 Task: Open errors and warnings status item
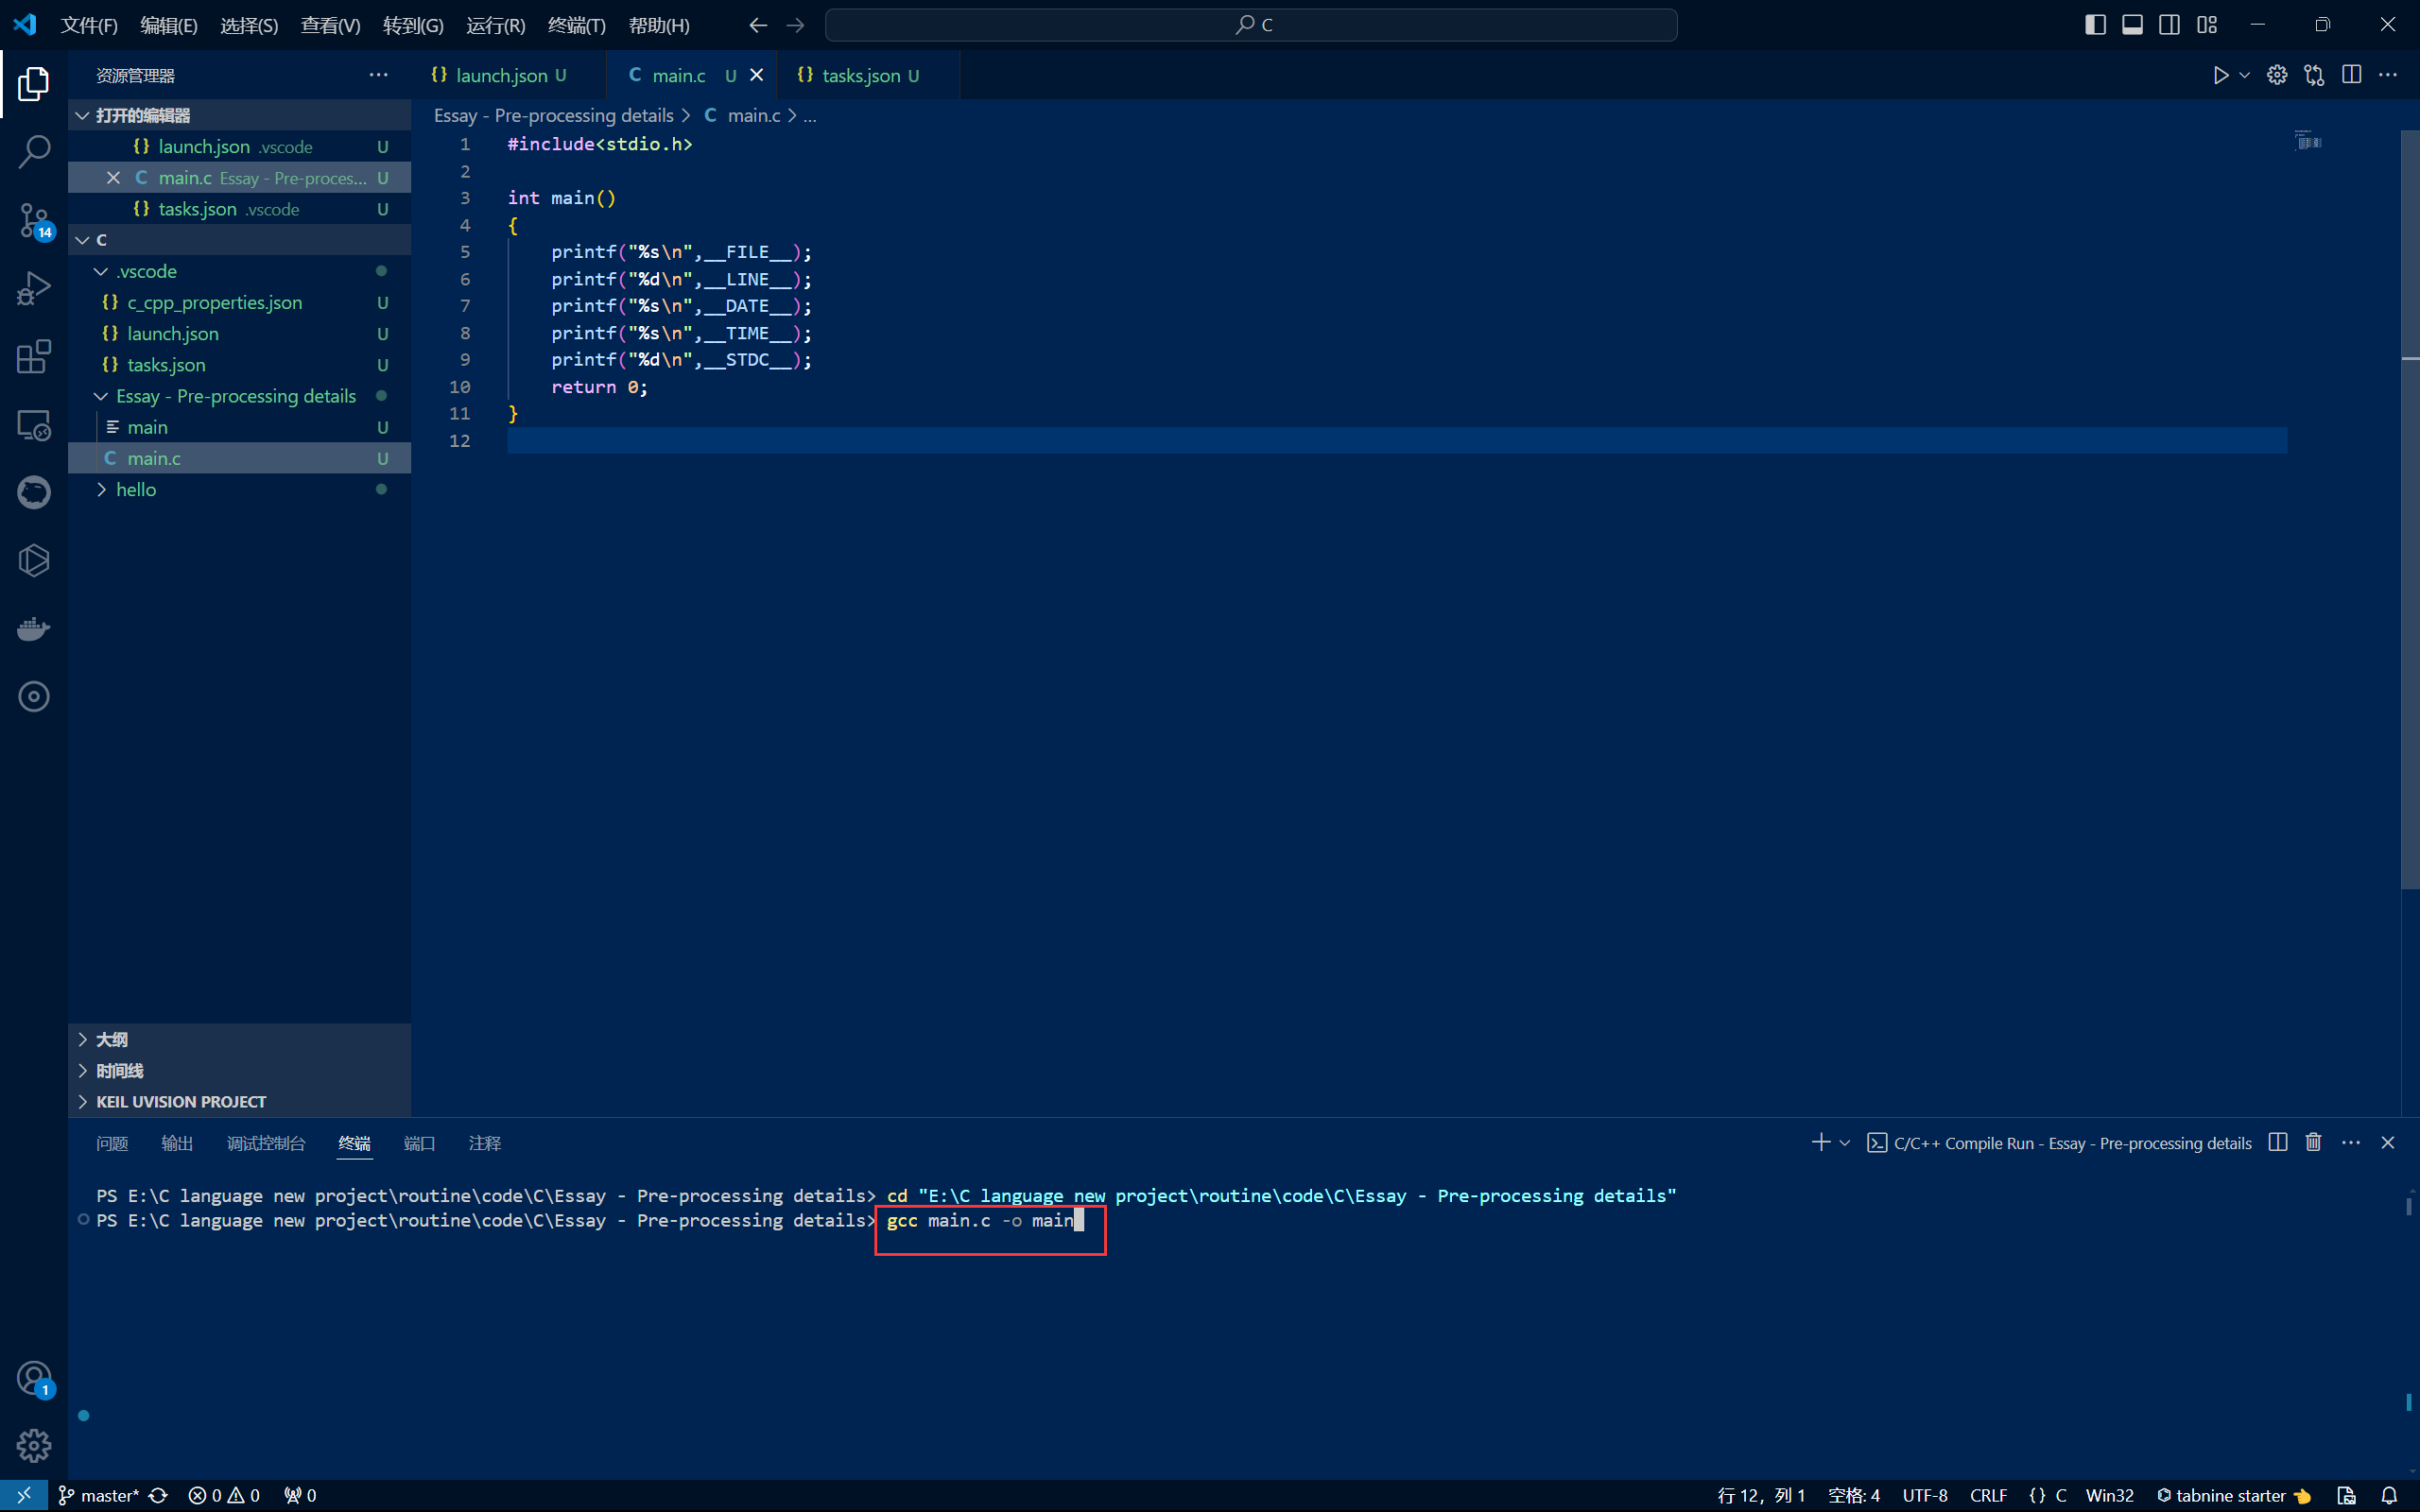click(x=224, y=1495)
